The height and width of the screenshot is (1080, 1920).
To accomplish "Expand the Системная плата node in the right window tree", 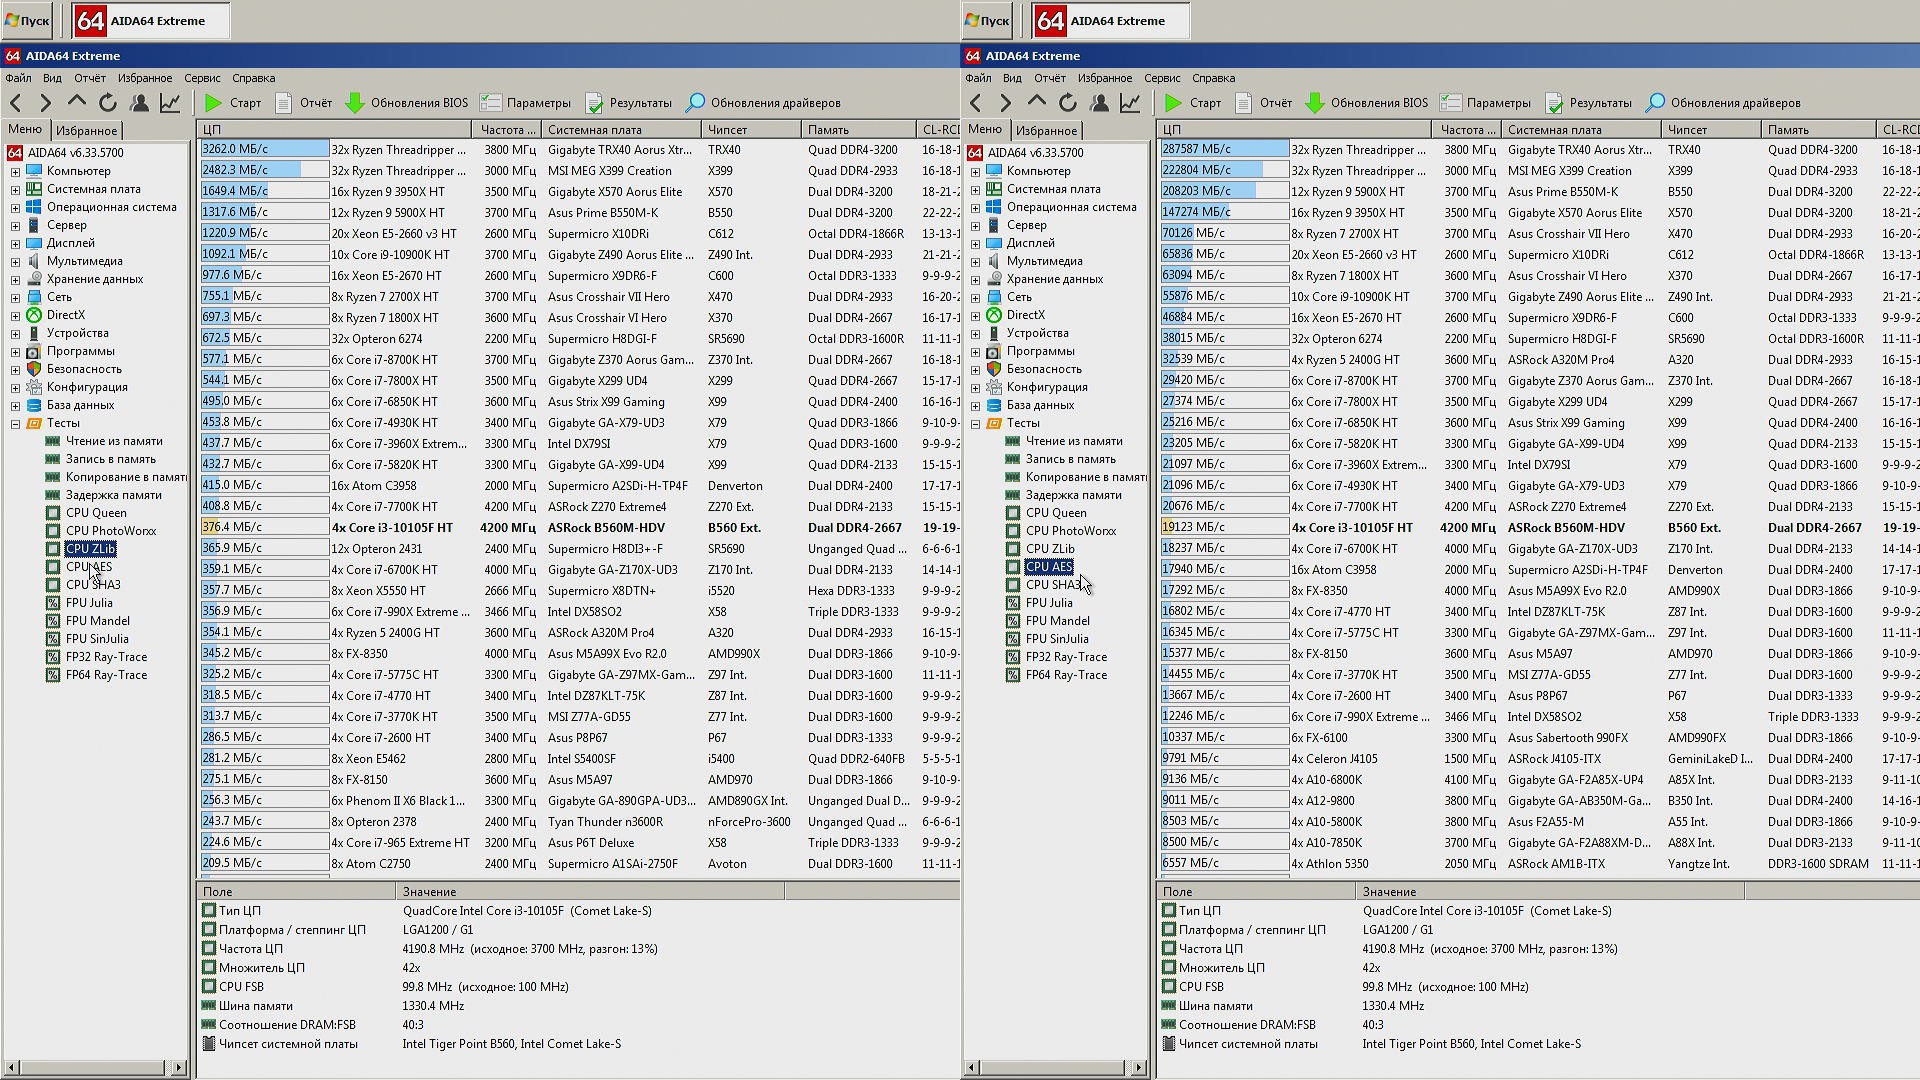I will 975,189.
